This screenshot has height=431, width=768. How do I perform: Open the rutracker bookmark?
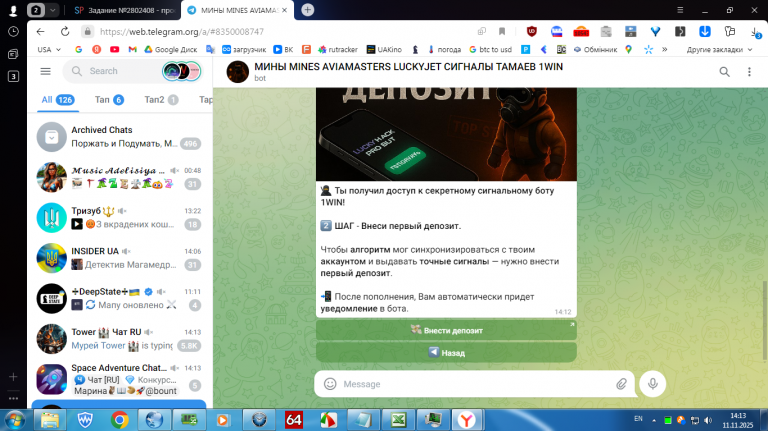pyautogui.click(x=338, y=49)
